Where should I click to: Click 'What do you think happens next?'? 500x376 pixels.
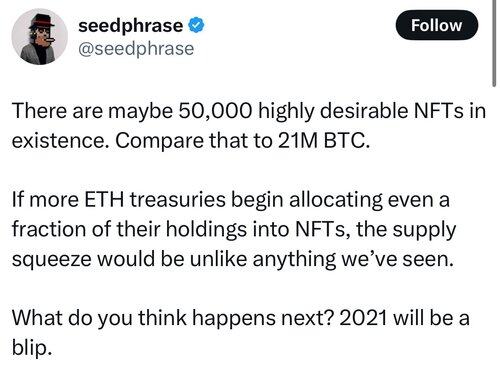point(173,319)
